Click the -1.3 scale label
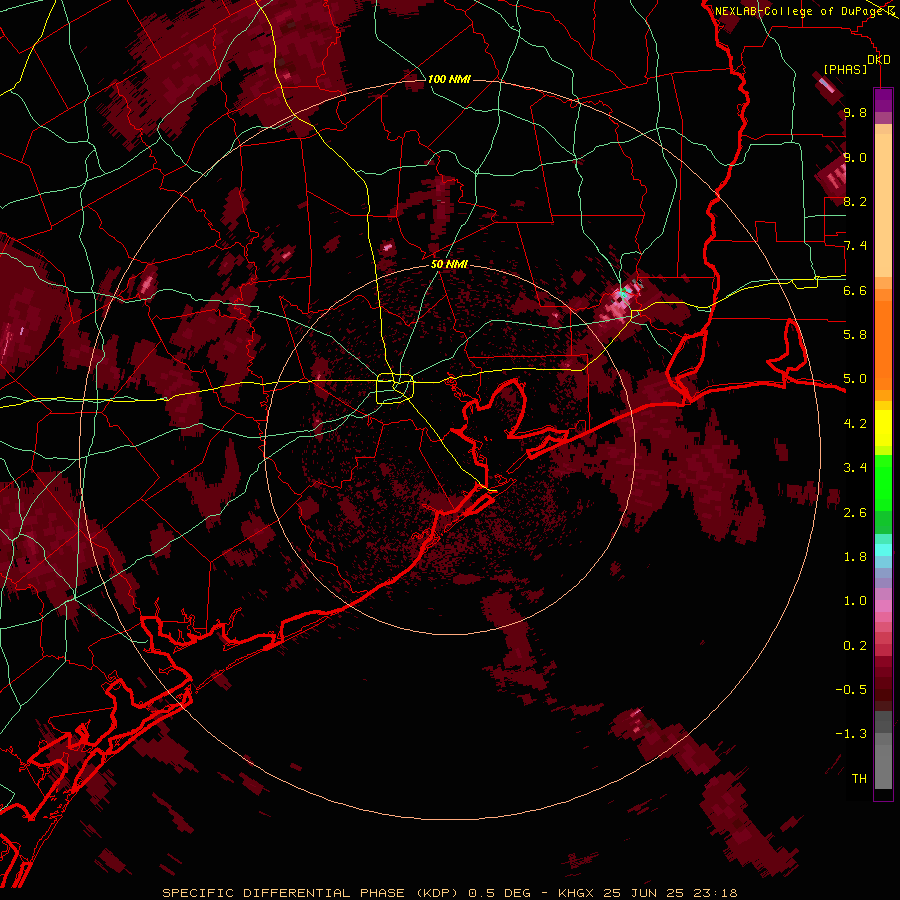Viewport: 900px width, 900px height. [852, 734]
